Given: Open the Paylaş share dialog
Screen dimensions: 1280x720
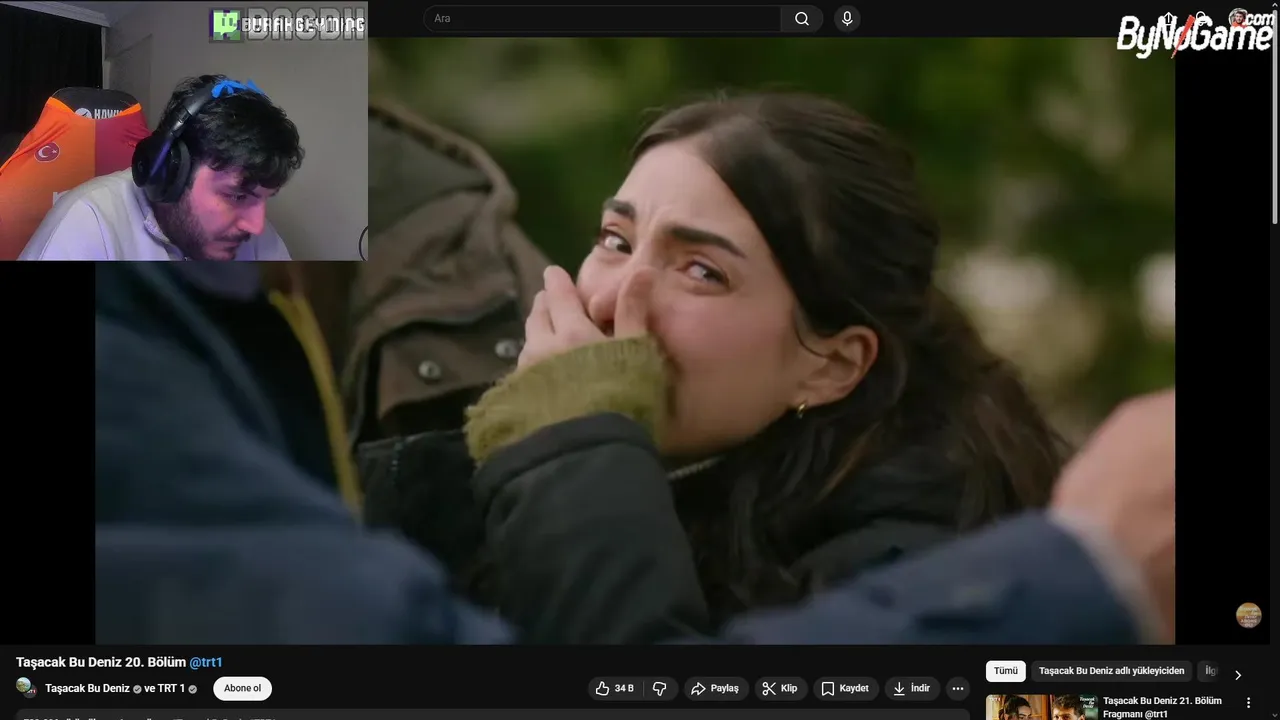Looking at the screenshot, I should click(x=715, y=688).
